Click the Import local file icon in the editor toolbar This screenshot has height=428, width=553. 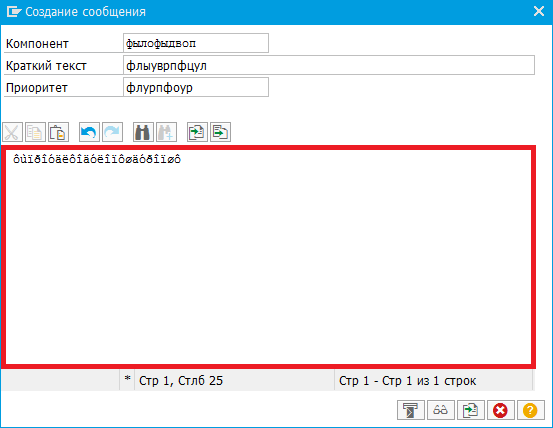click(197, 132)
